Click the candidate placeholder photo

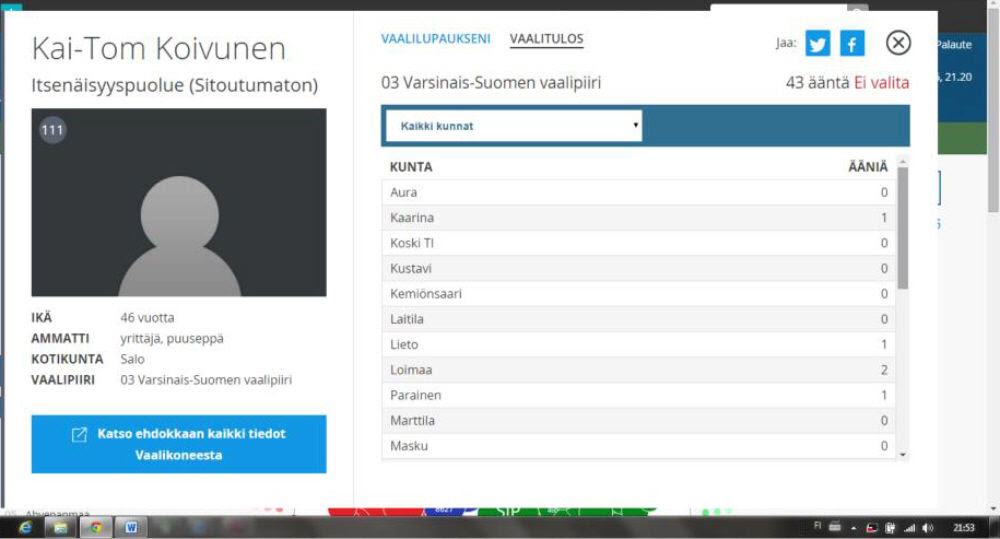click(x=179, y=202)
